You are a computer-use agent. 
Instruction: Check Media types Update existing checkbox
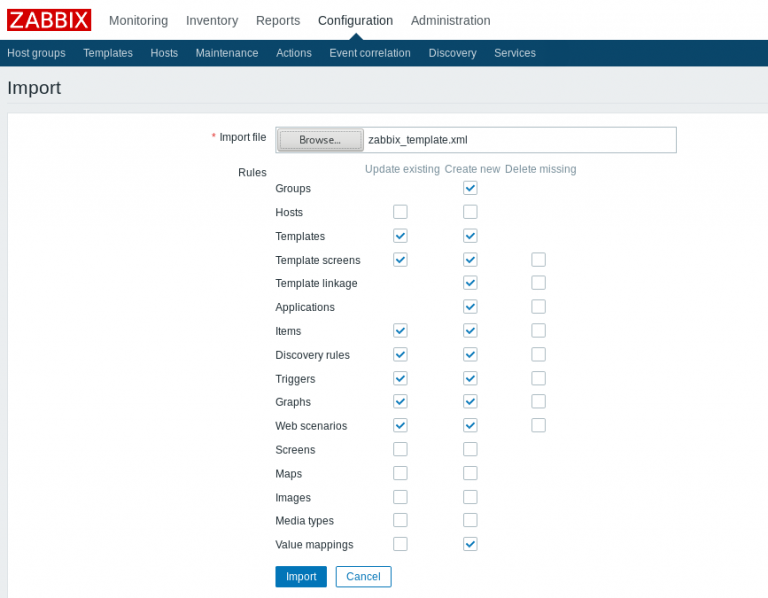[400, 520]
